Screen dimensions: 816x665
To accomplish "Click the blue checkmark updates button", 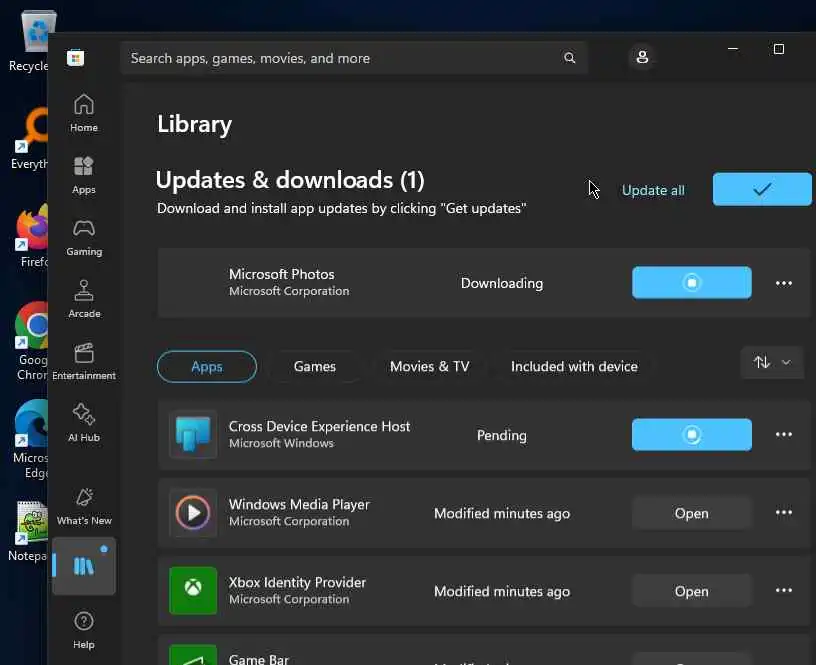I will [x=762, y=189].
